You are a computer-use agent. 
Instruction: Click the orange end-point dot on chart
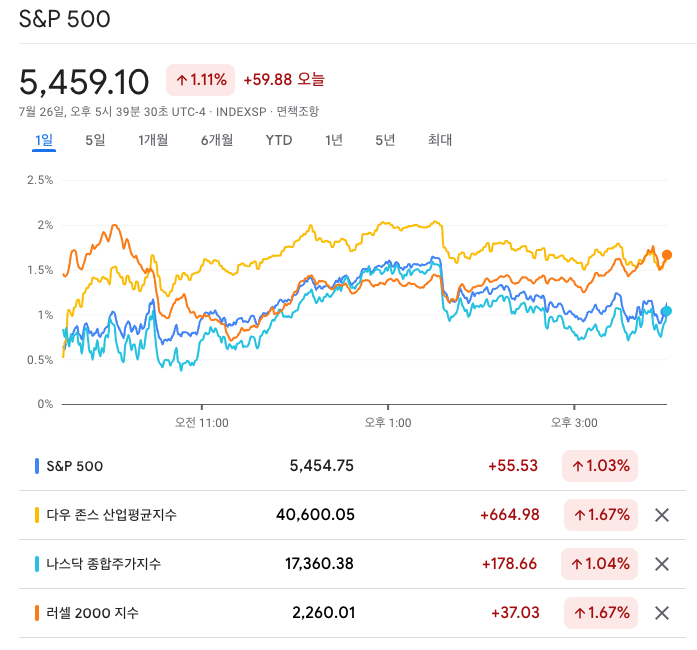667,255
